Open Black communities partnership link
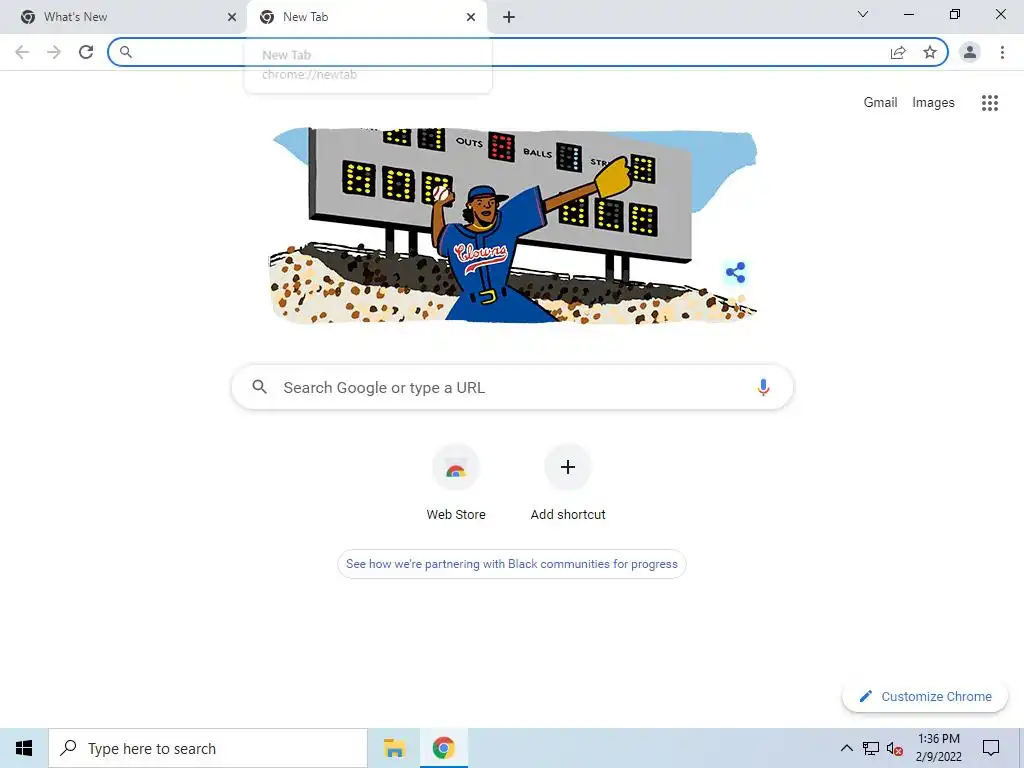This screenshot has height=768, width=1024. point(511,564)
